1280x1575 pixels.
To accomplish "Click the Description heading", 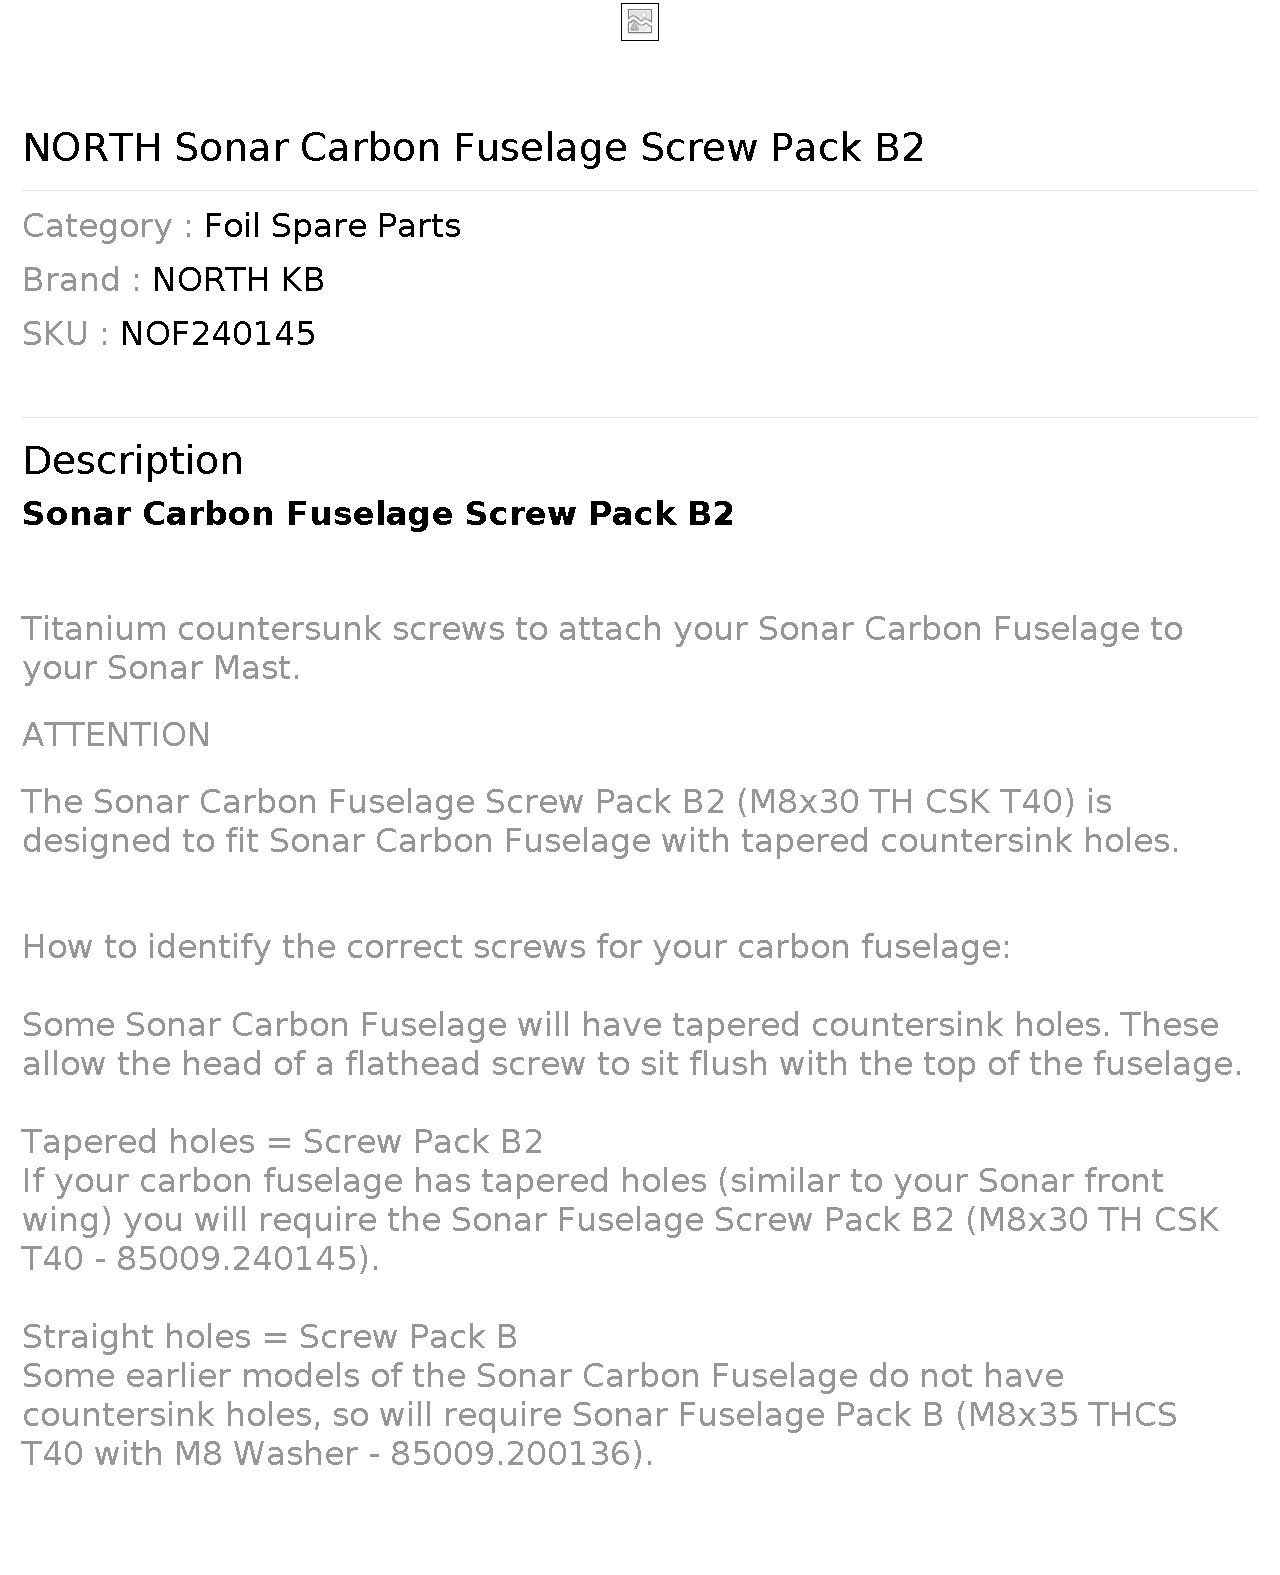I will [133, 460].
